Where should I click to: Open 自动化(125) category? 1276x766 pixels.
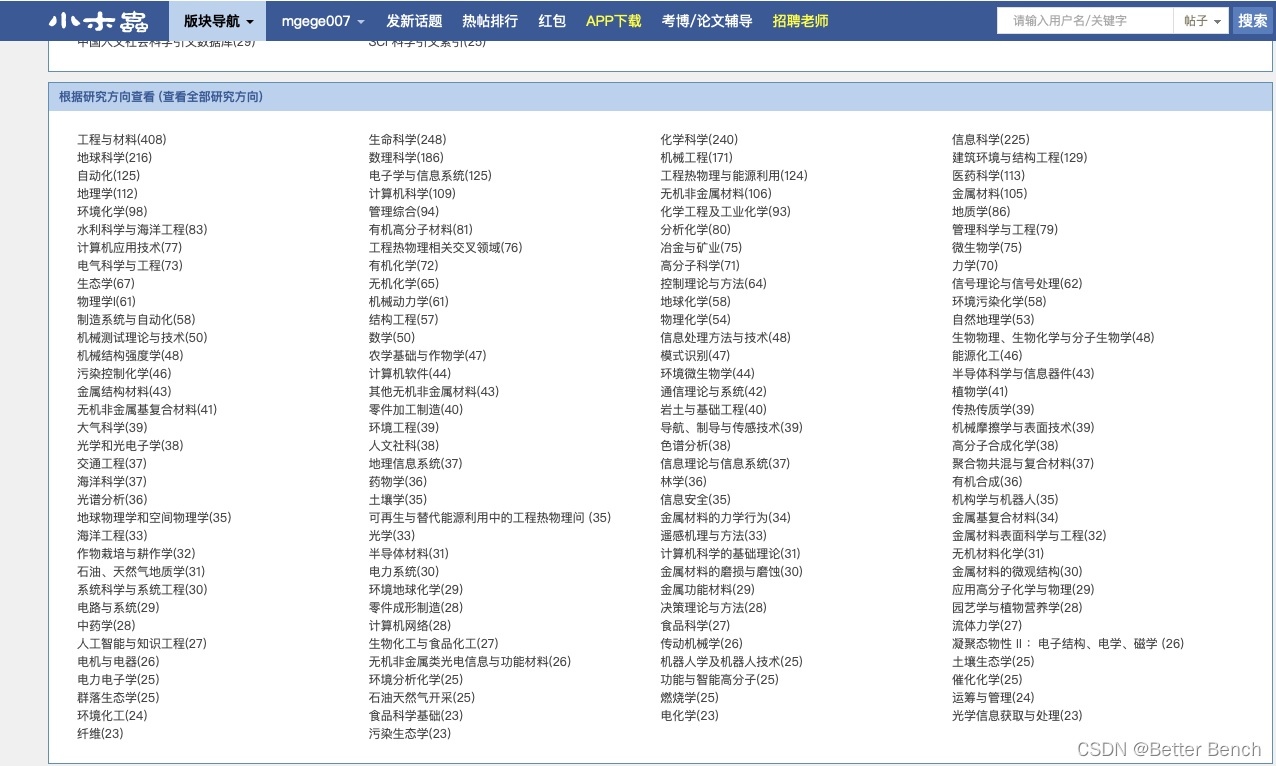(109, 176)
